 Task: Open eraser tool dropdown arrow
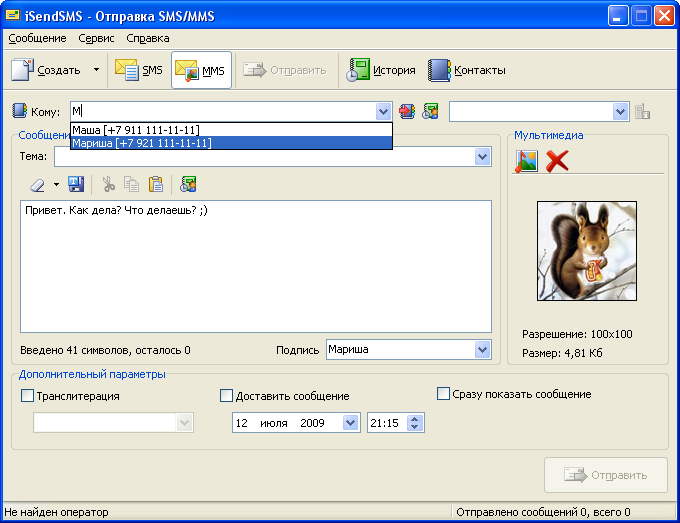(56, 185)
